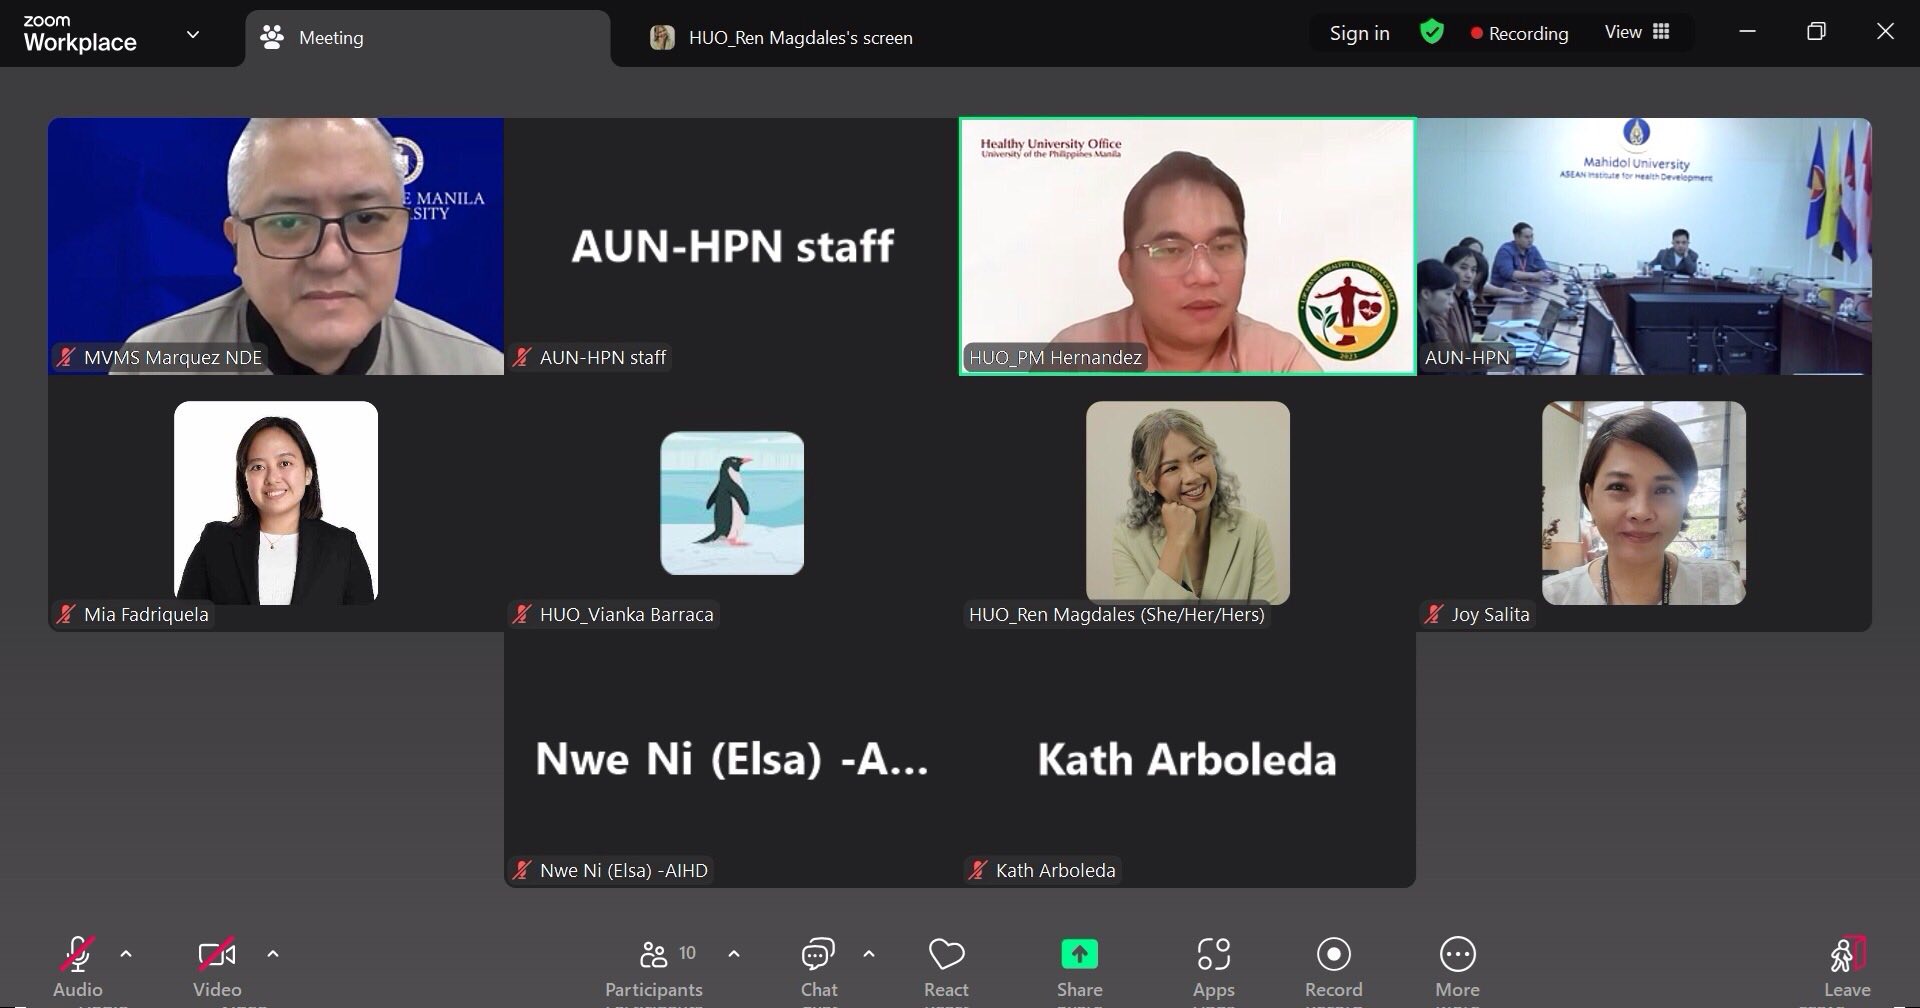Click the green Share screen icon
The image size is (1920, 1008).
pyautogui.click(x=1079, y=954)
